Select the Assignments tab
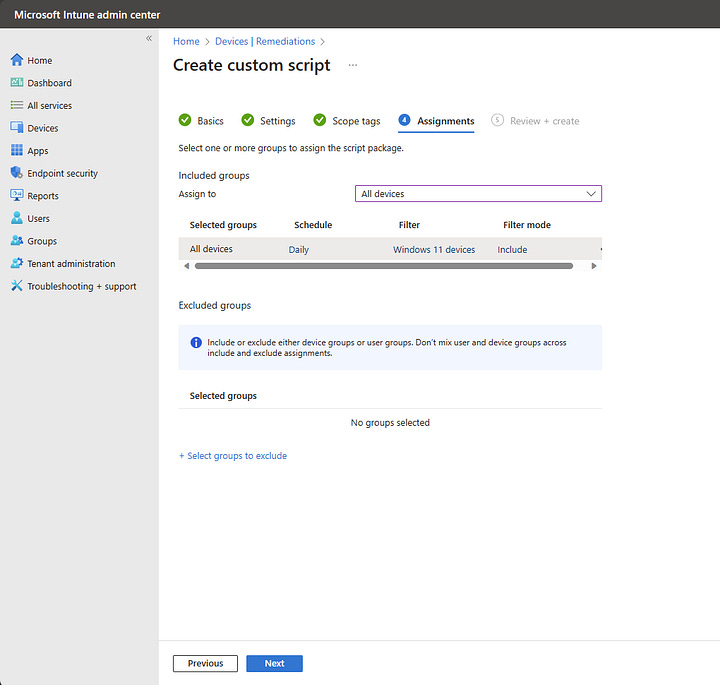 [436, 121]
